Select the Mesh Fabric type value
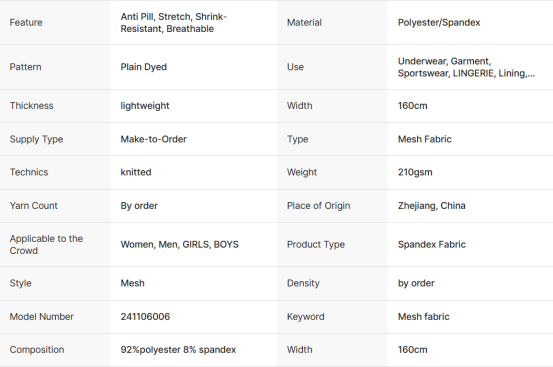 (425, 139)
